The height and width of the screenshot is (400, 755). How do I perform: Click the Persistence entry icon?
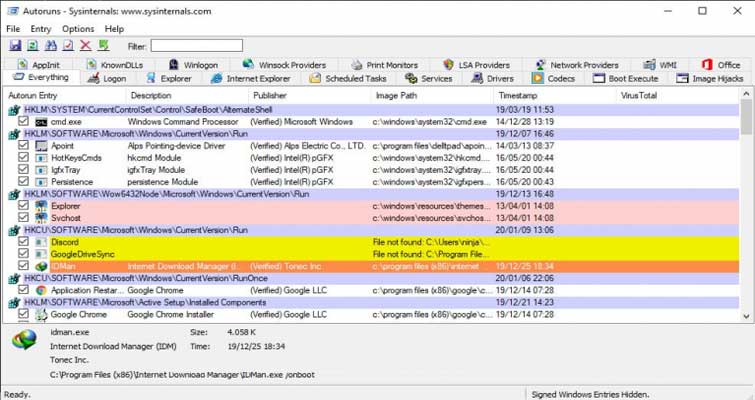click(41, 182)
